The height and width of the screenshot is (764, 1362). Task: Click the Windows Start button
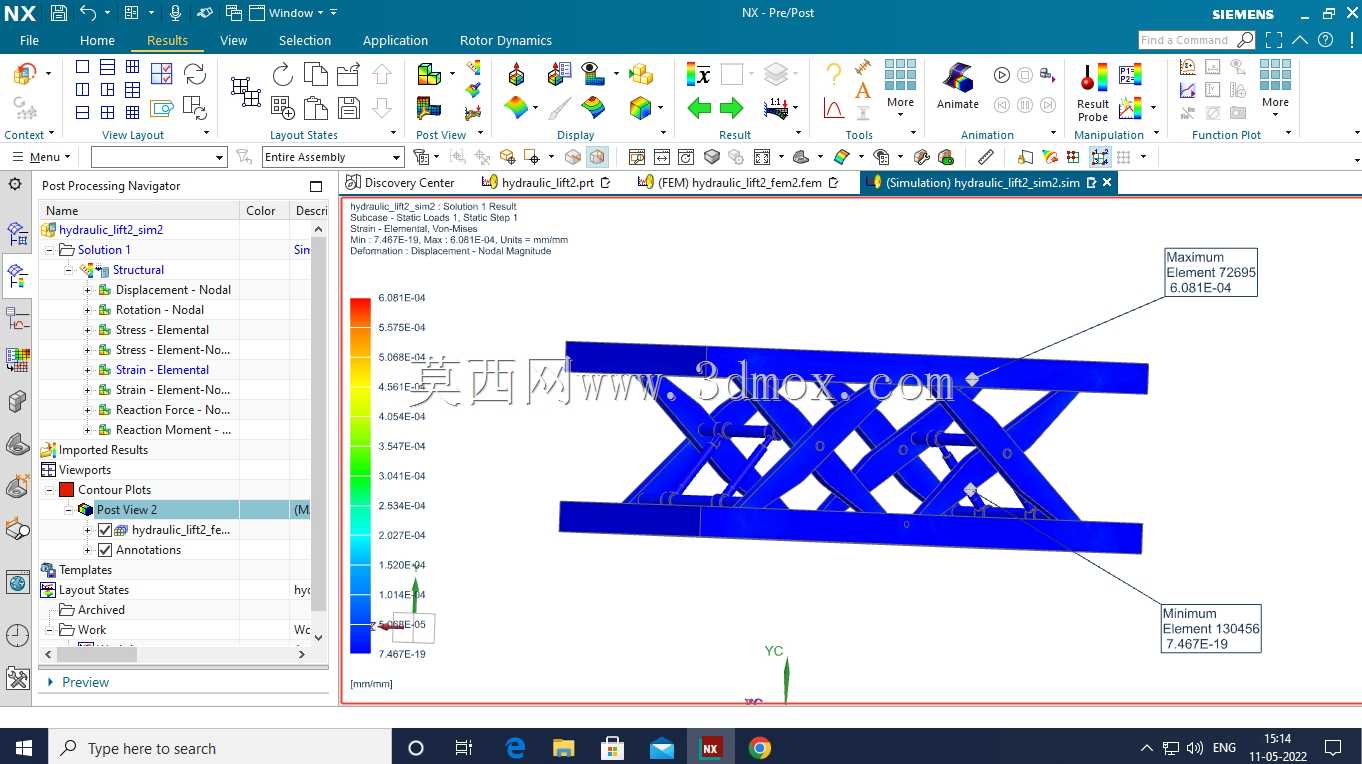(24, 748)
